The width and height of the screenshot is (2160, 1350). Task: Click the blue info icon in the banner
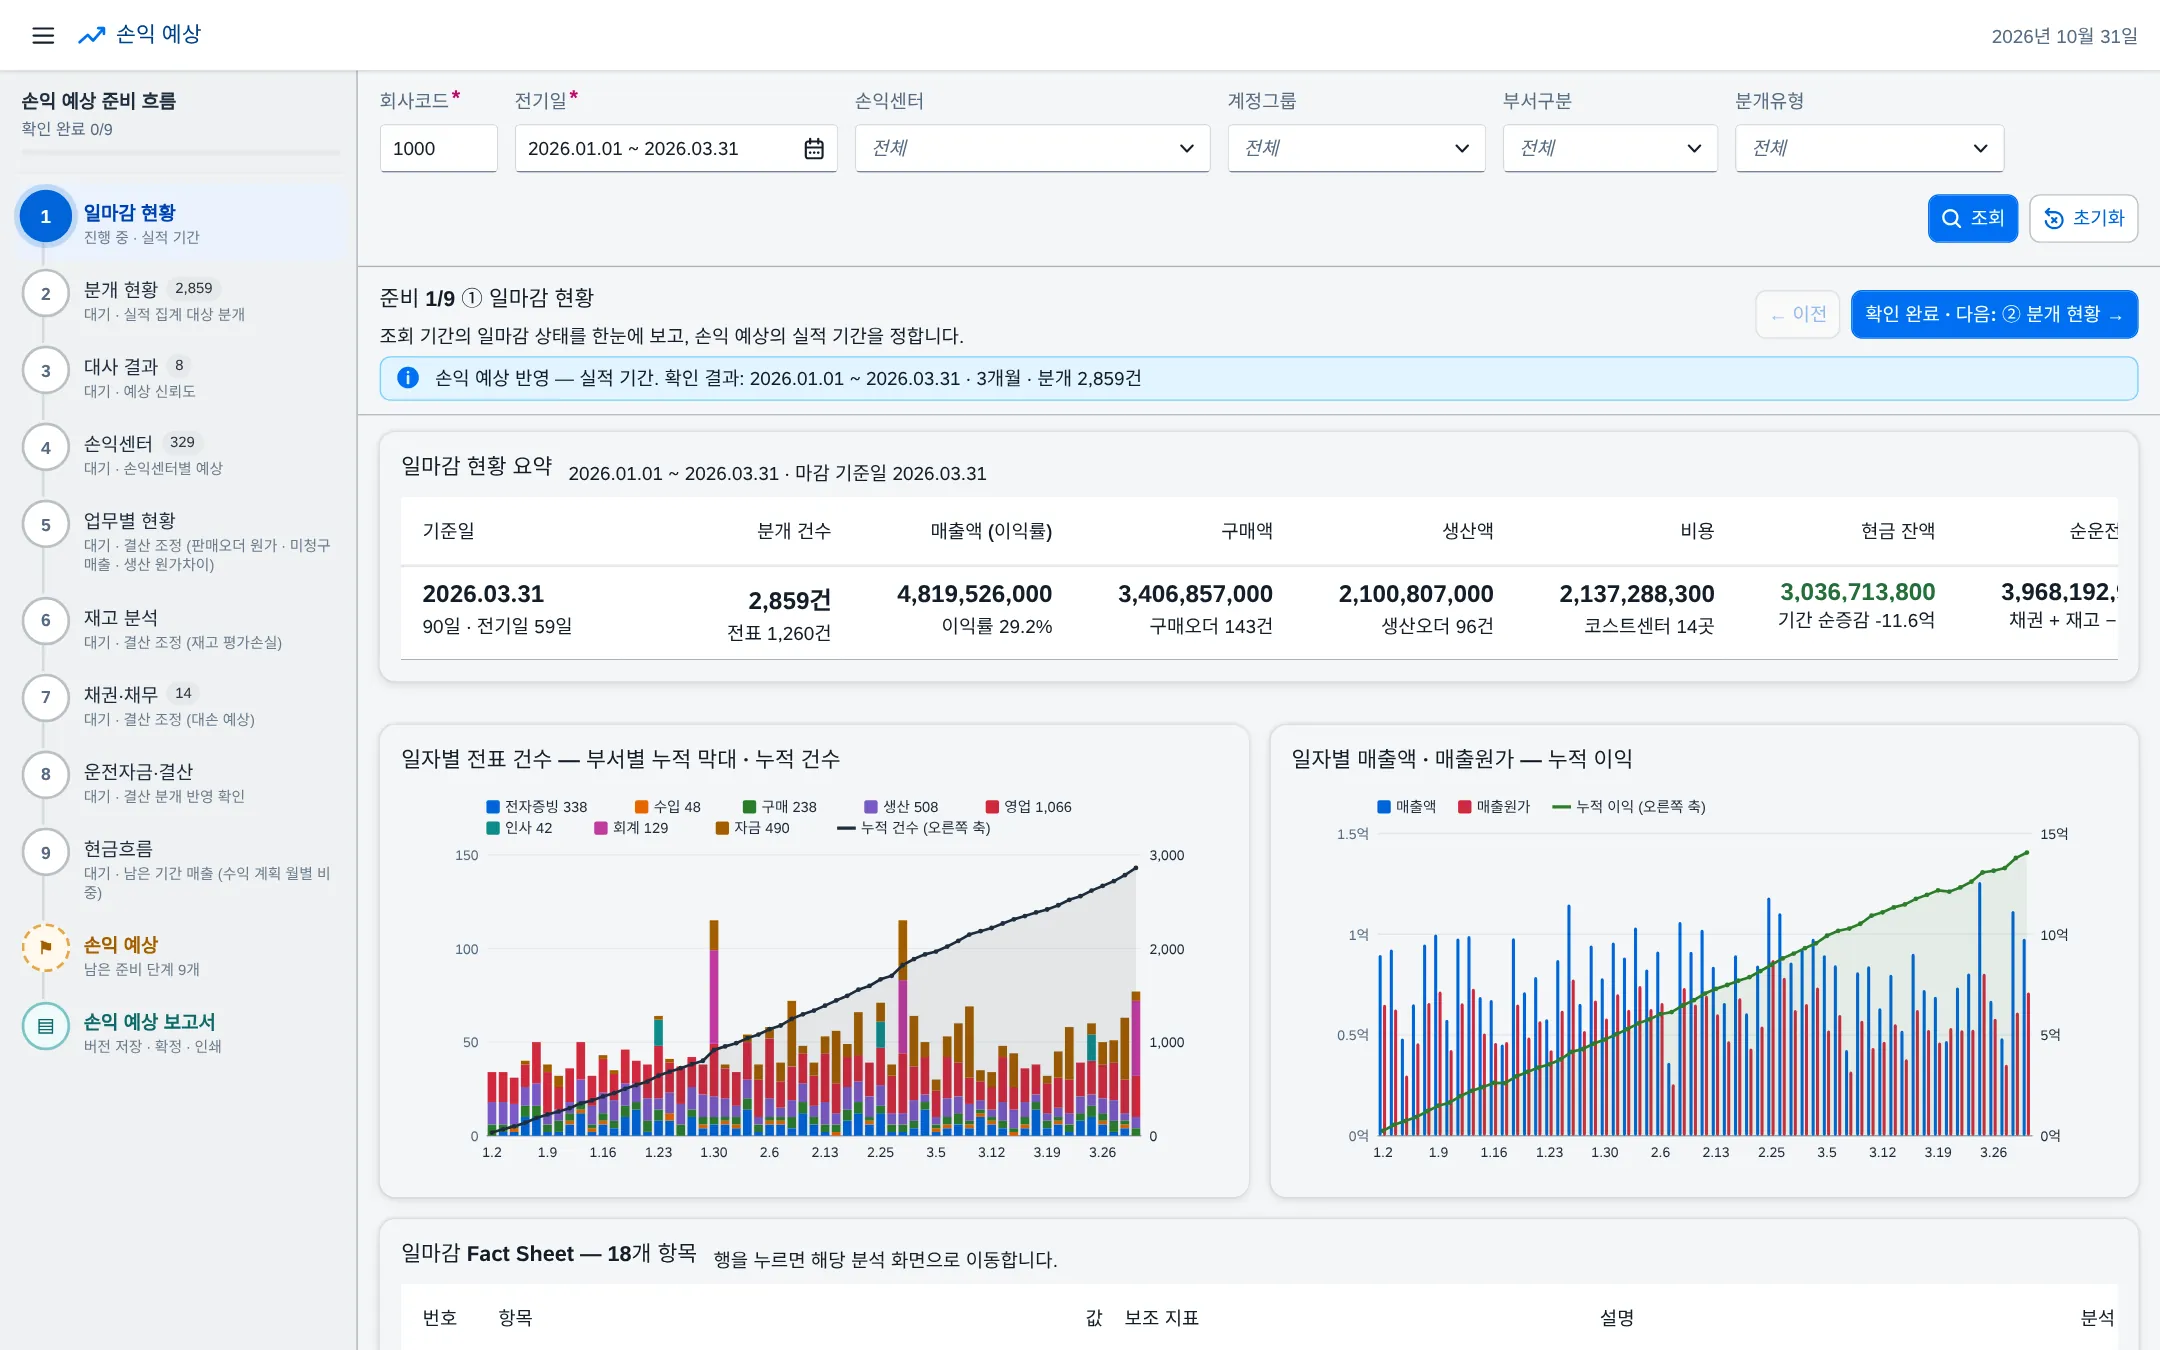click(x=408, y=378)
